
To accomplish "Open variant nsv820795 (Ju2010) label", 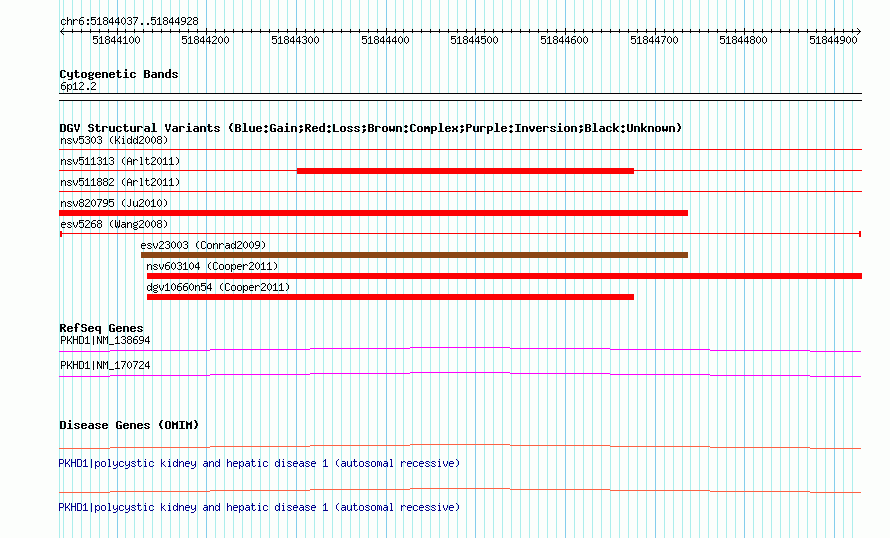I will pos(114,203).
